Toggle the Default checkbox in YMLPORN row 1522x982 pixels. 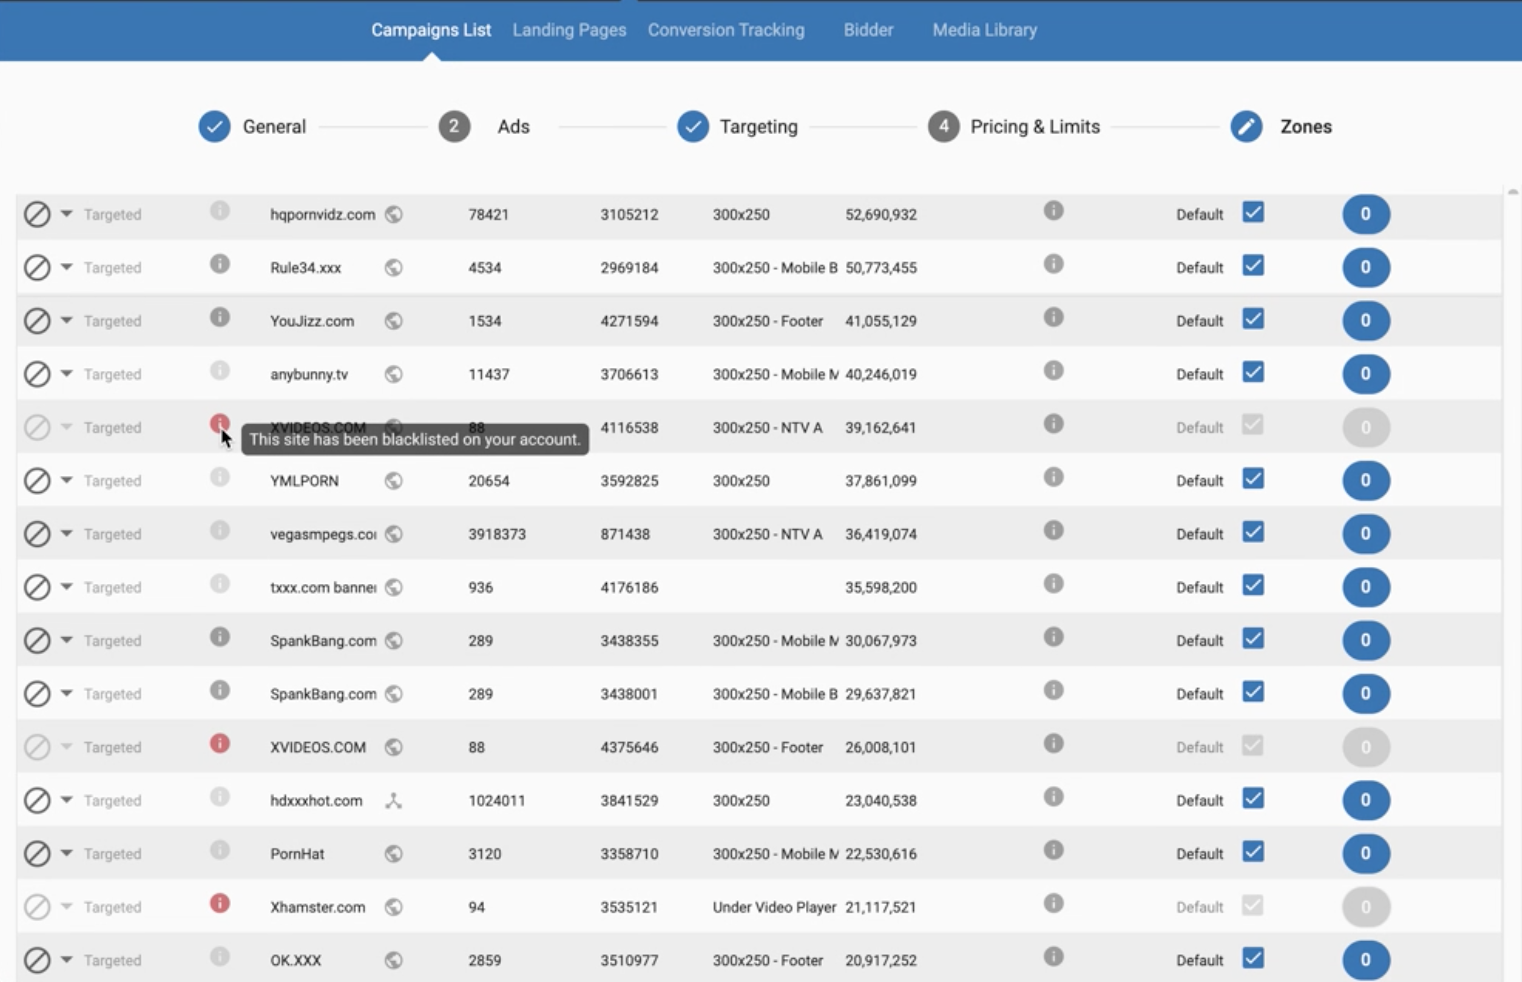[1253, 479]
